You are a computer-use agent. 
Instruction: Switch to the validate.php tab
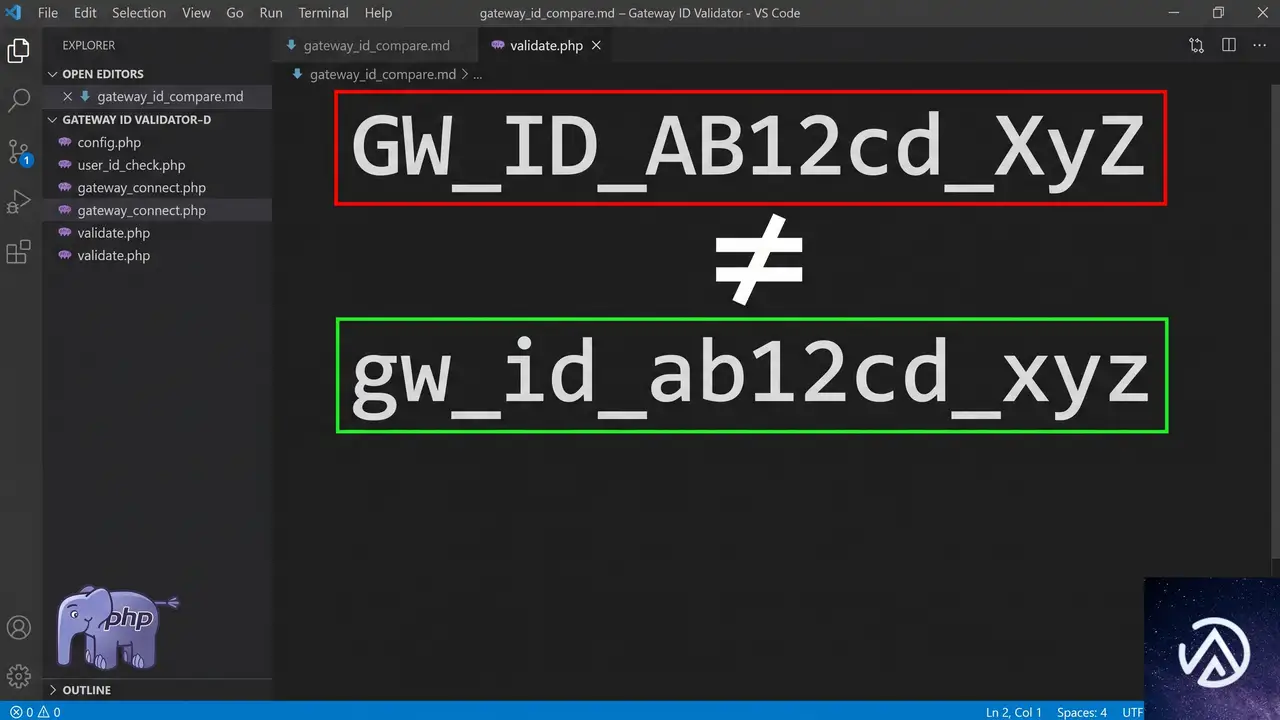click(x=546, y=46)
